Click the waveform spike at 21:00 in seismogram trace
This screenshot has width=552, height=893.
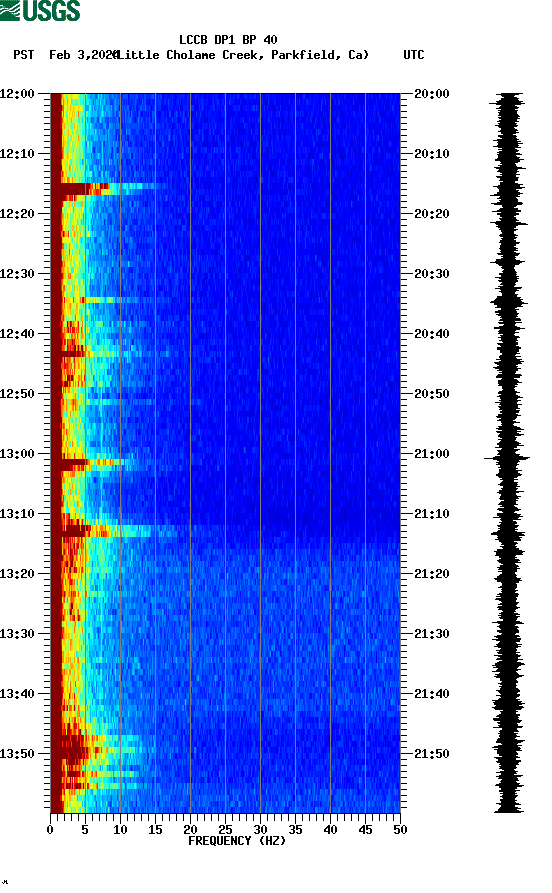click(x=507, y=457)
